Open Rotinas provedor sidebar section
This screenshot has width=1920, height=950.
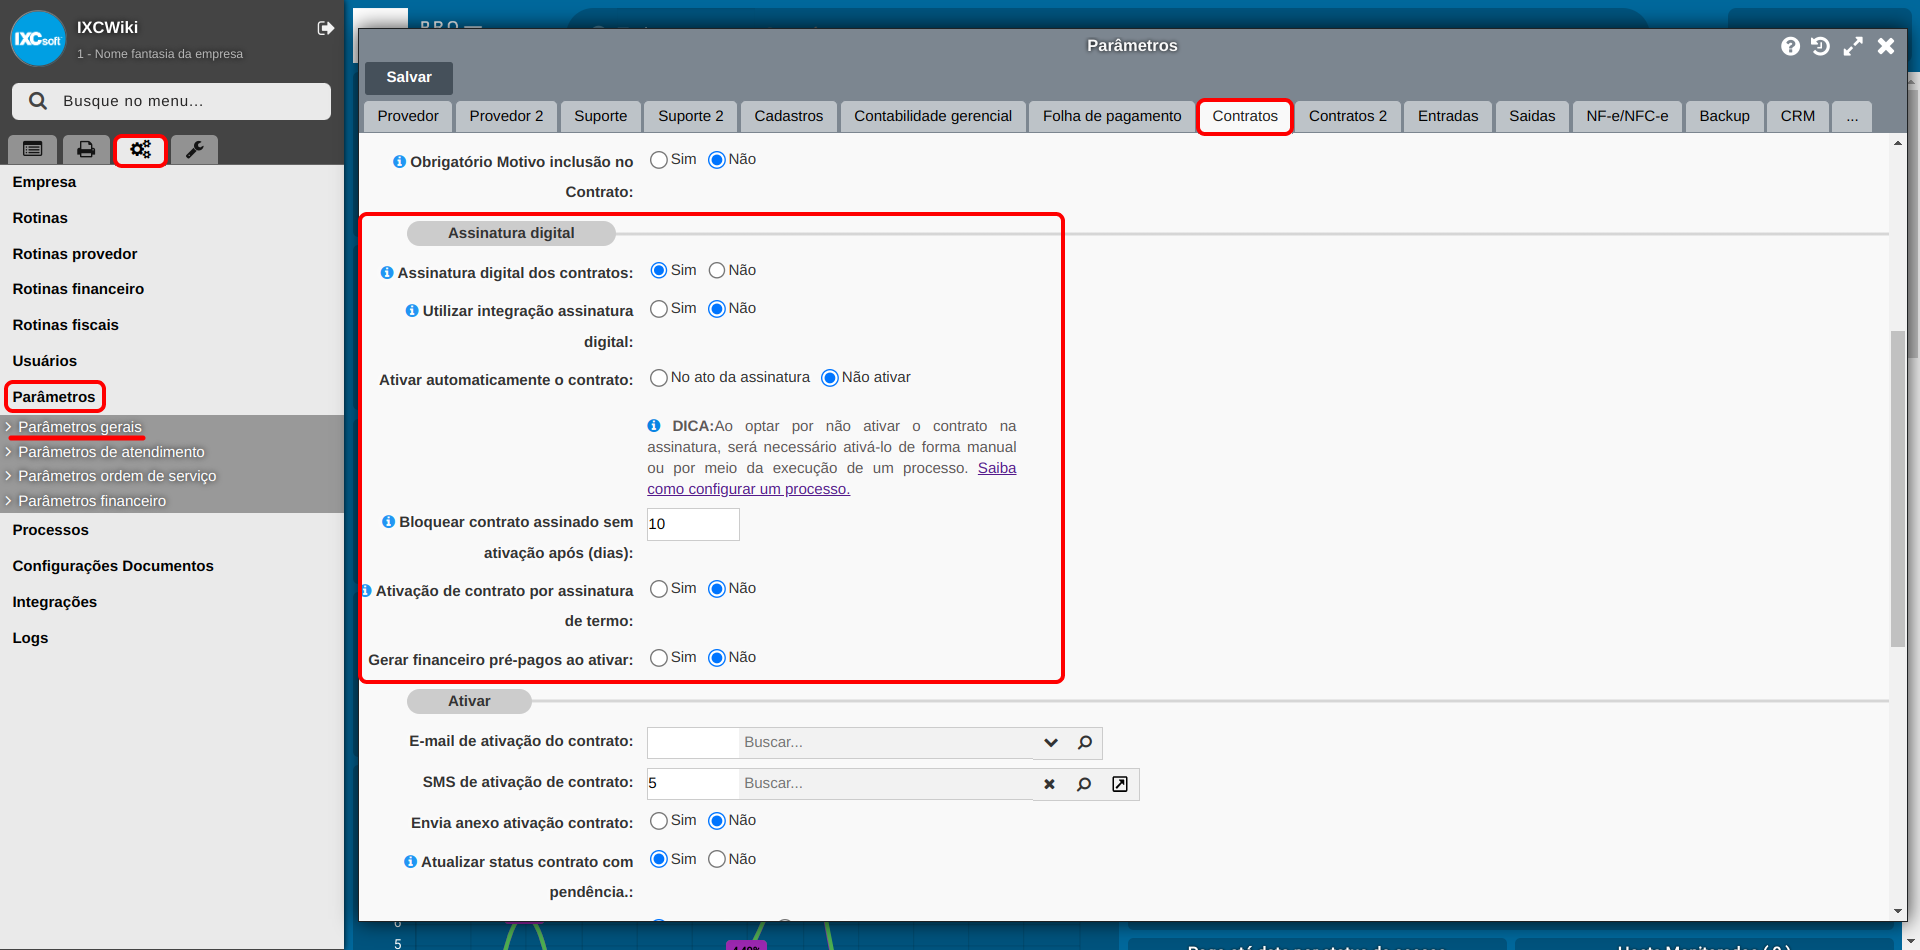tap(75, 254)
